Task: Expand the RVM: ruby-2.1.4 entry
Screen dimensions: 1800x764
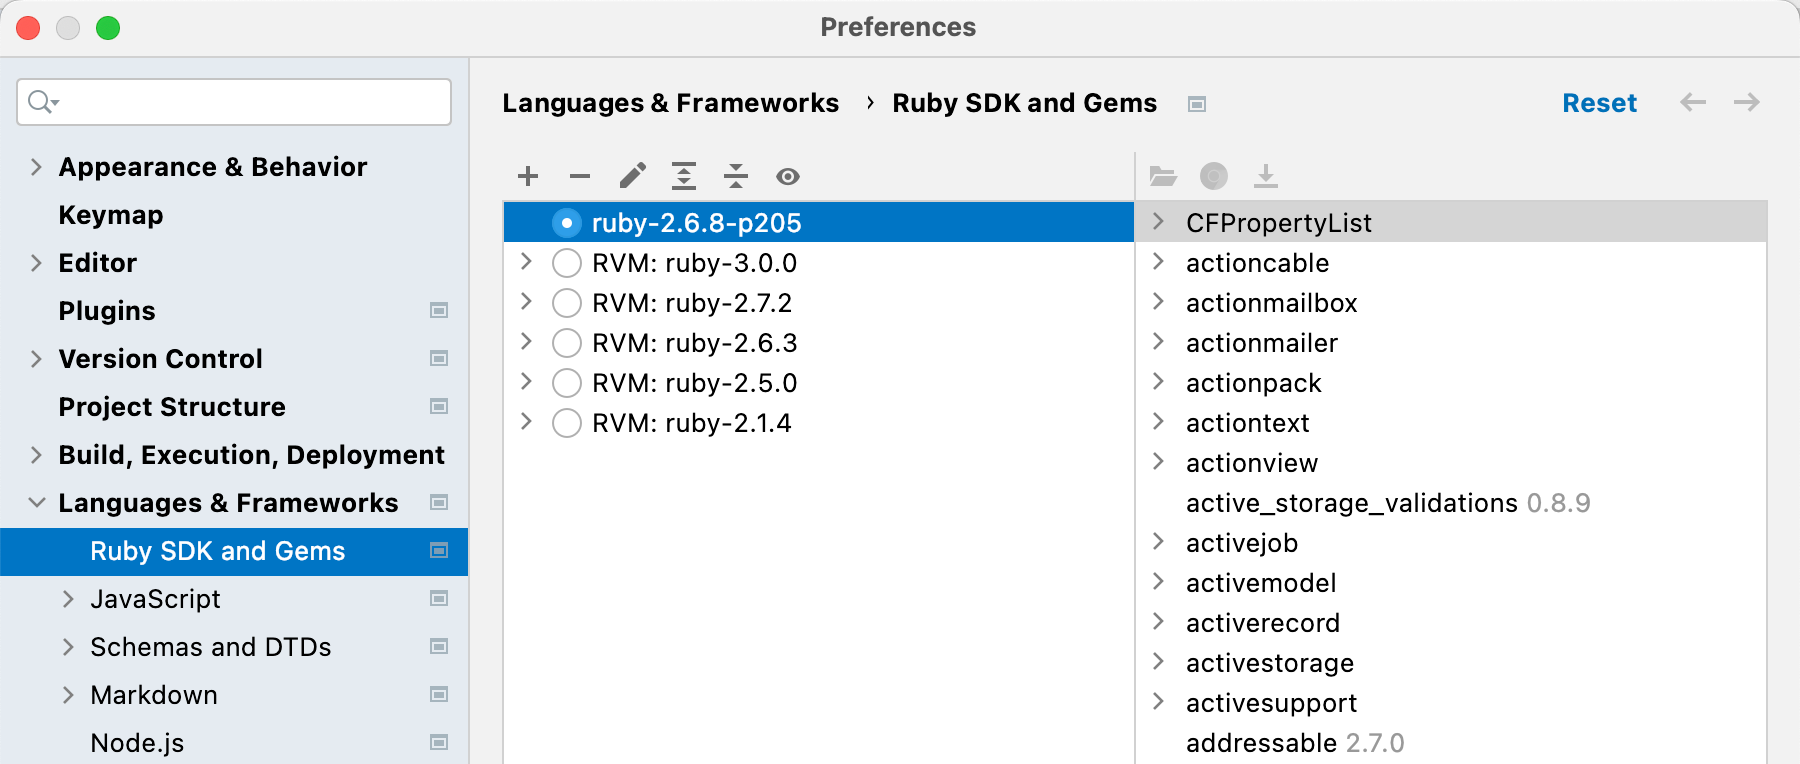Action: 526,422
